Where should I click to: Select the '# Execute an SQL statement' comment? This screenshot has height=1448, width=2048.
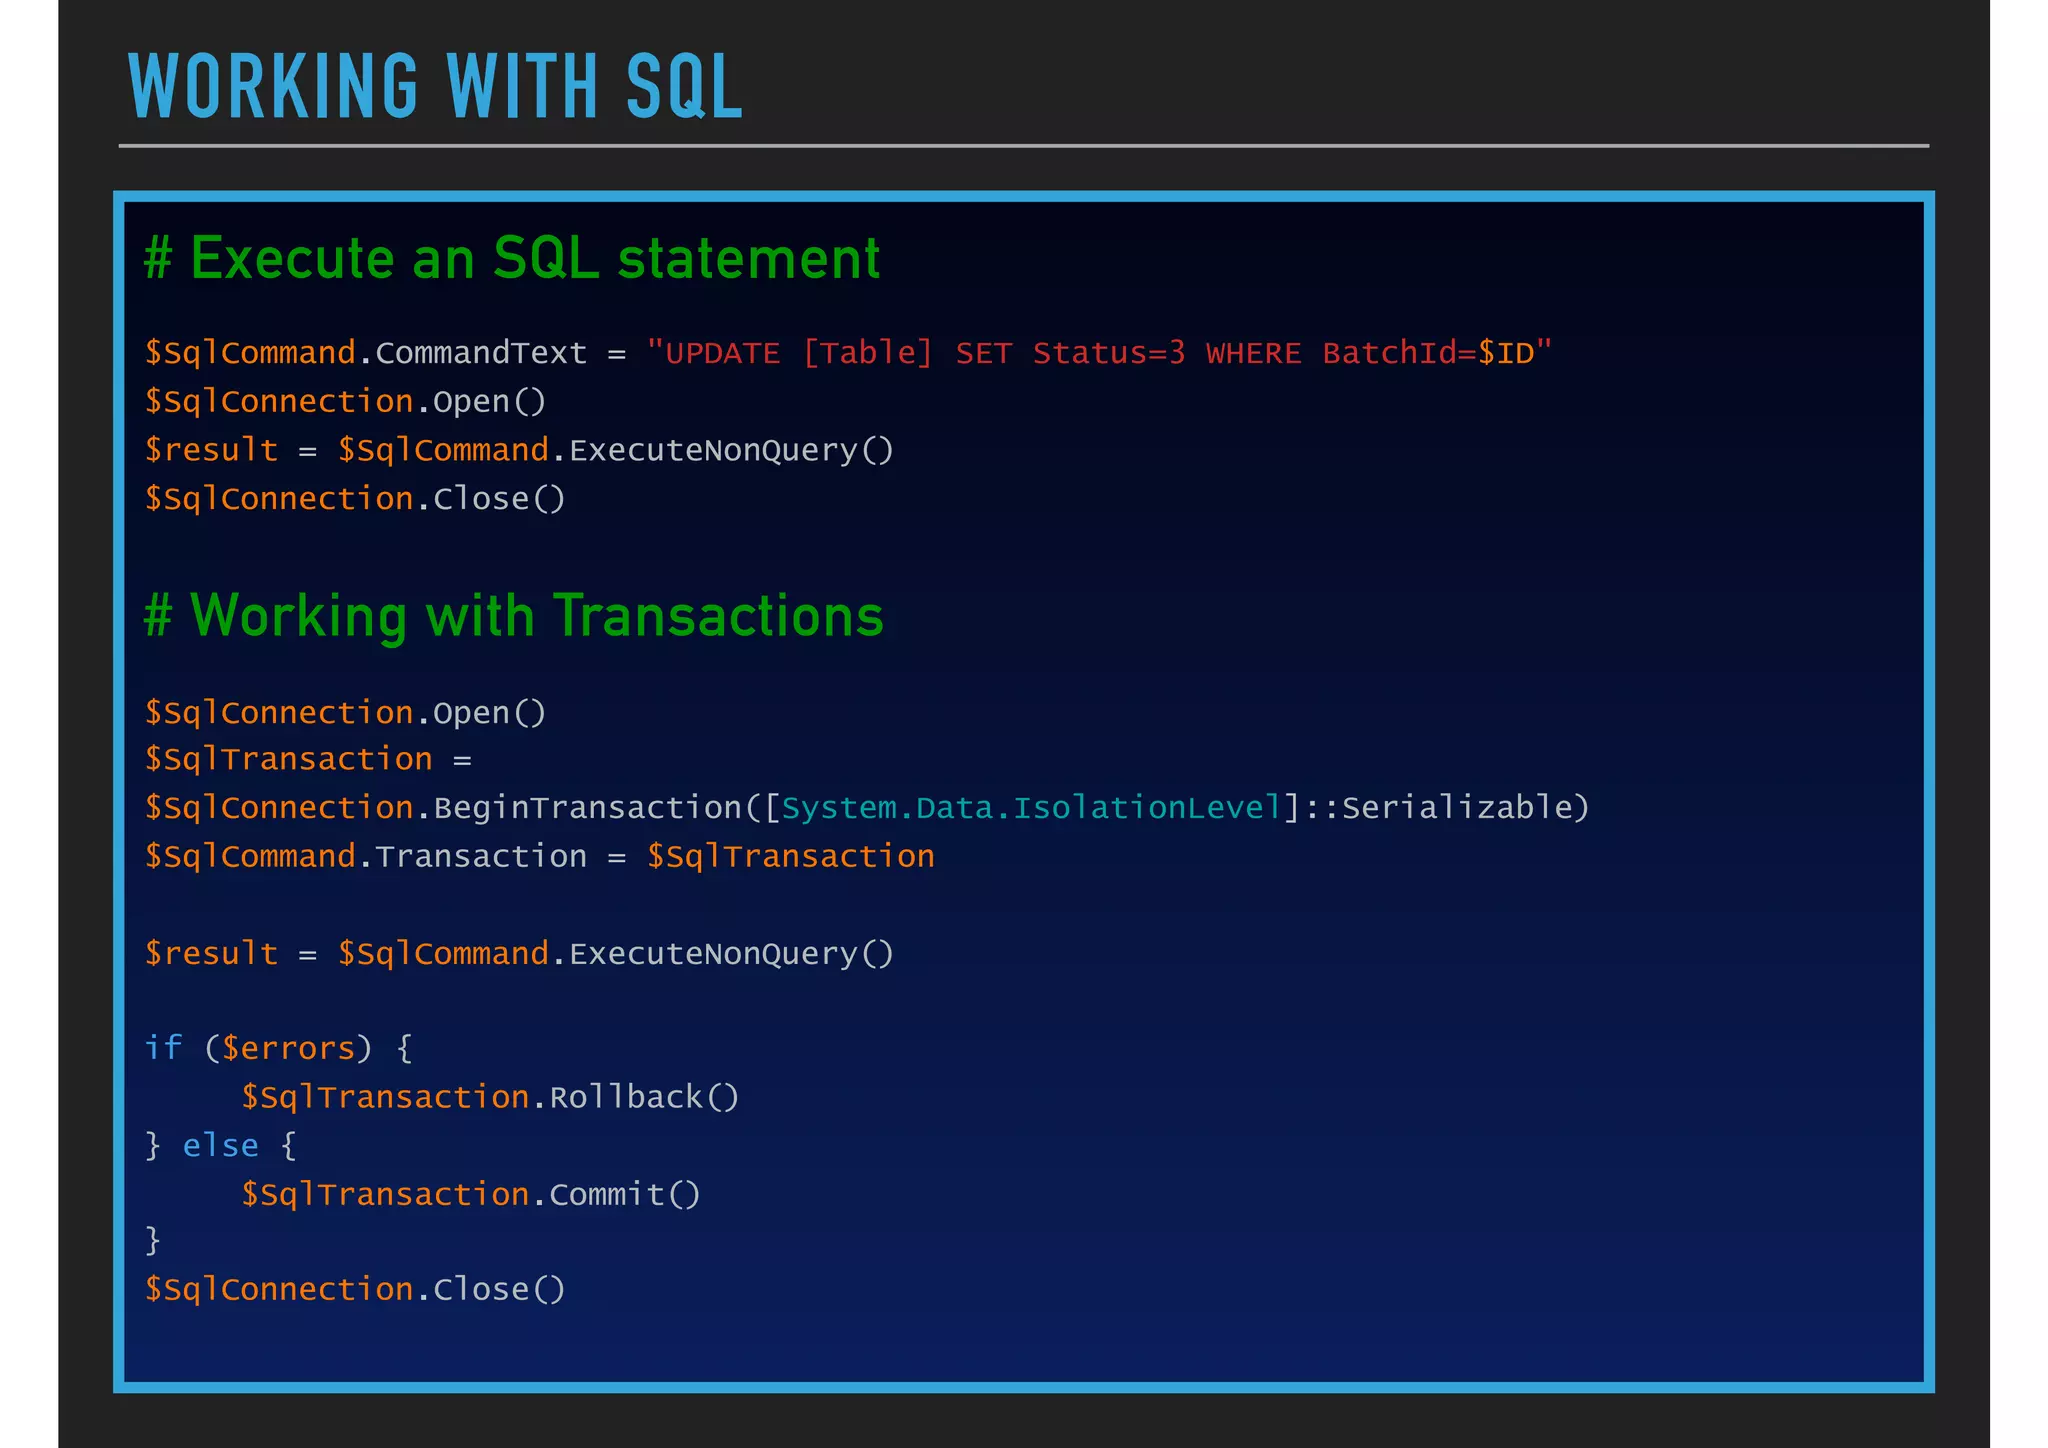(512, 258)
